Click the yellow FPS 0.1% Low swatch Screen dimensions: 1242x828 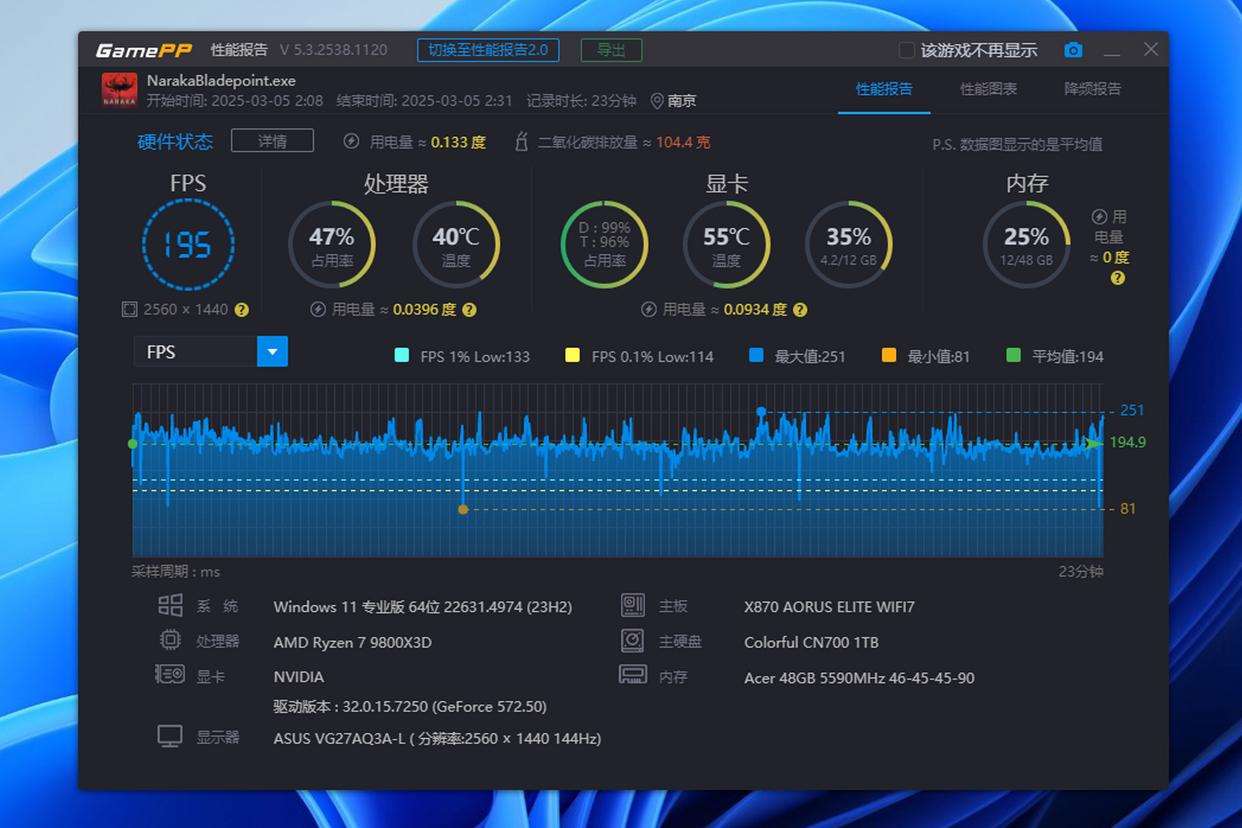point(572,355)
